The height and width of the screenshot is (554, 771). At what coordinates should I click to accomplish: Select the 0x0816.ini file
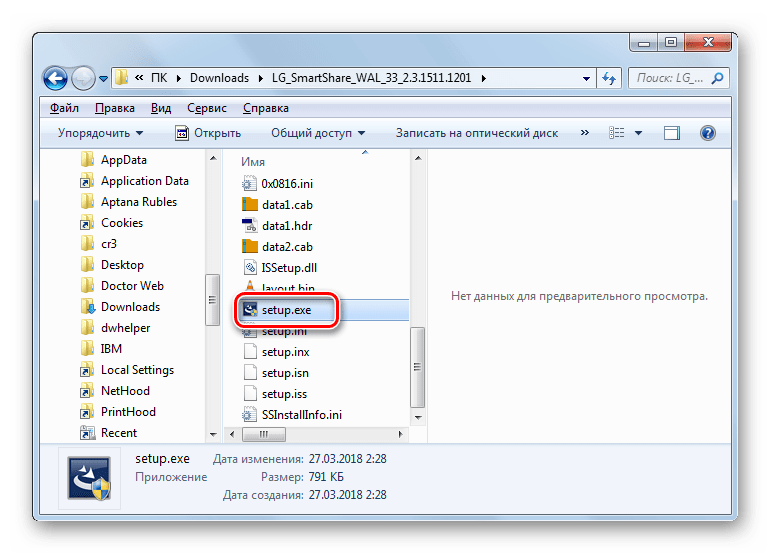[x=287, y=184]
